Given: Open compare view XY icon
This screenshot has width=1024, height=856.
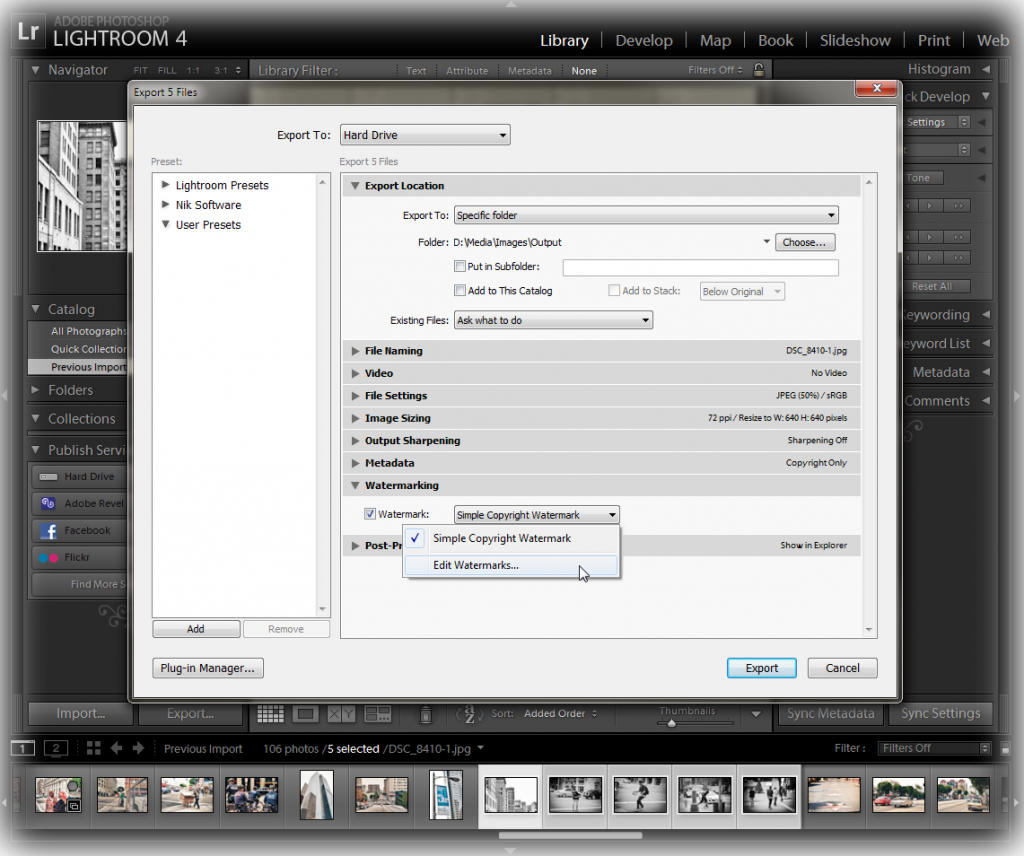Looking at the screenshot, I should 341,714.
